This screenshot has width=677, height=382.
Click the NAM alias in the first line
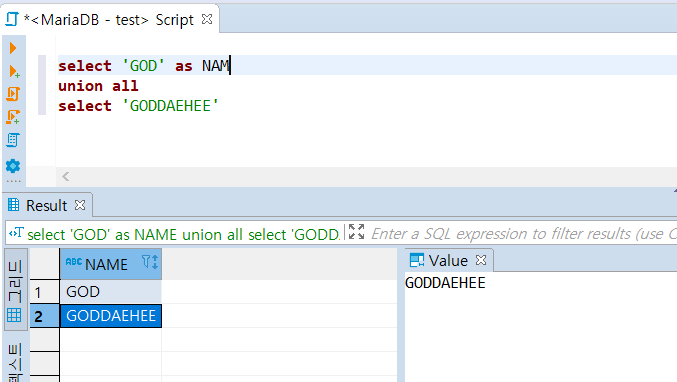pos(215,66)
